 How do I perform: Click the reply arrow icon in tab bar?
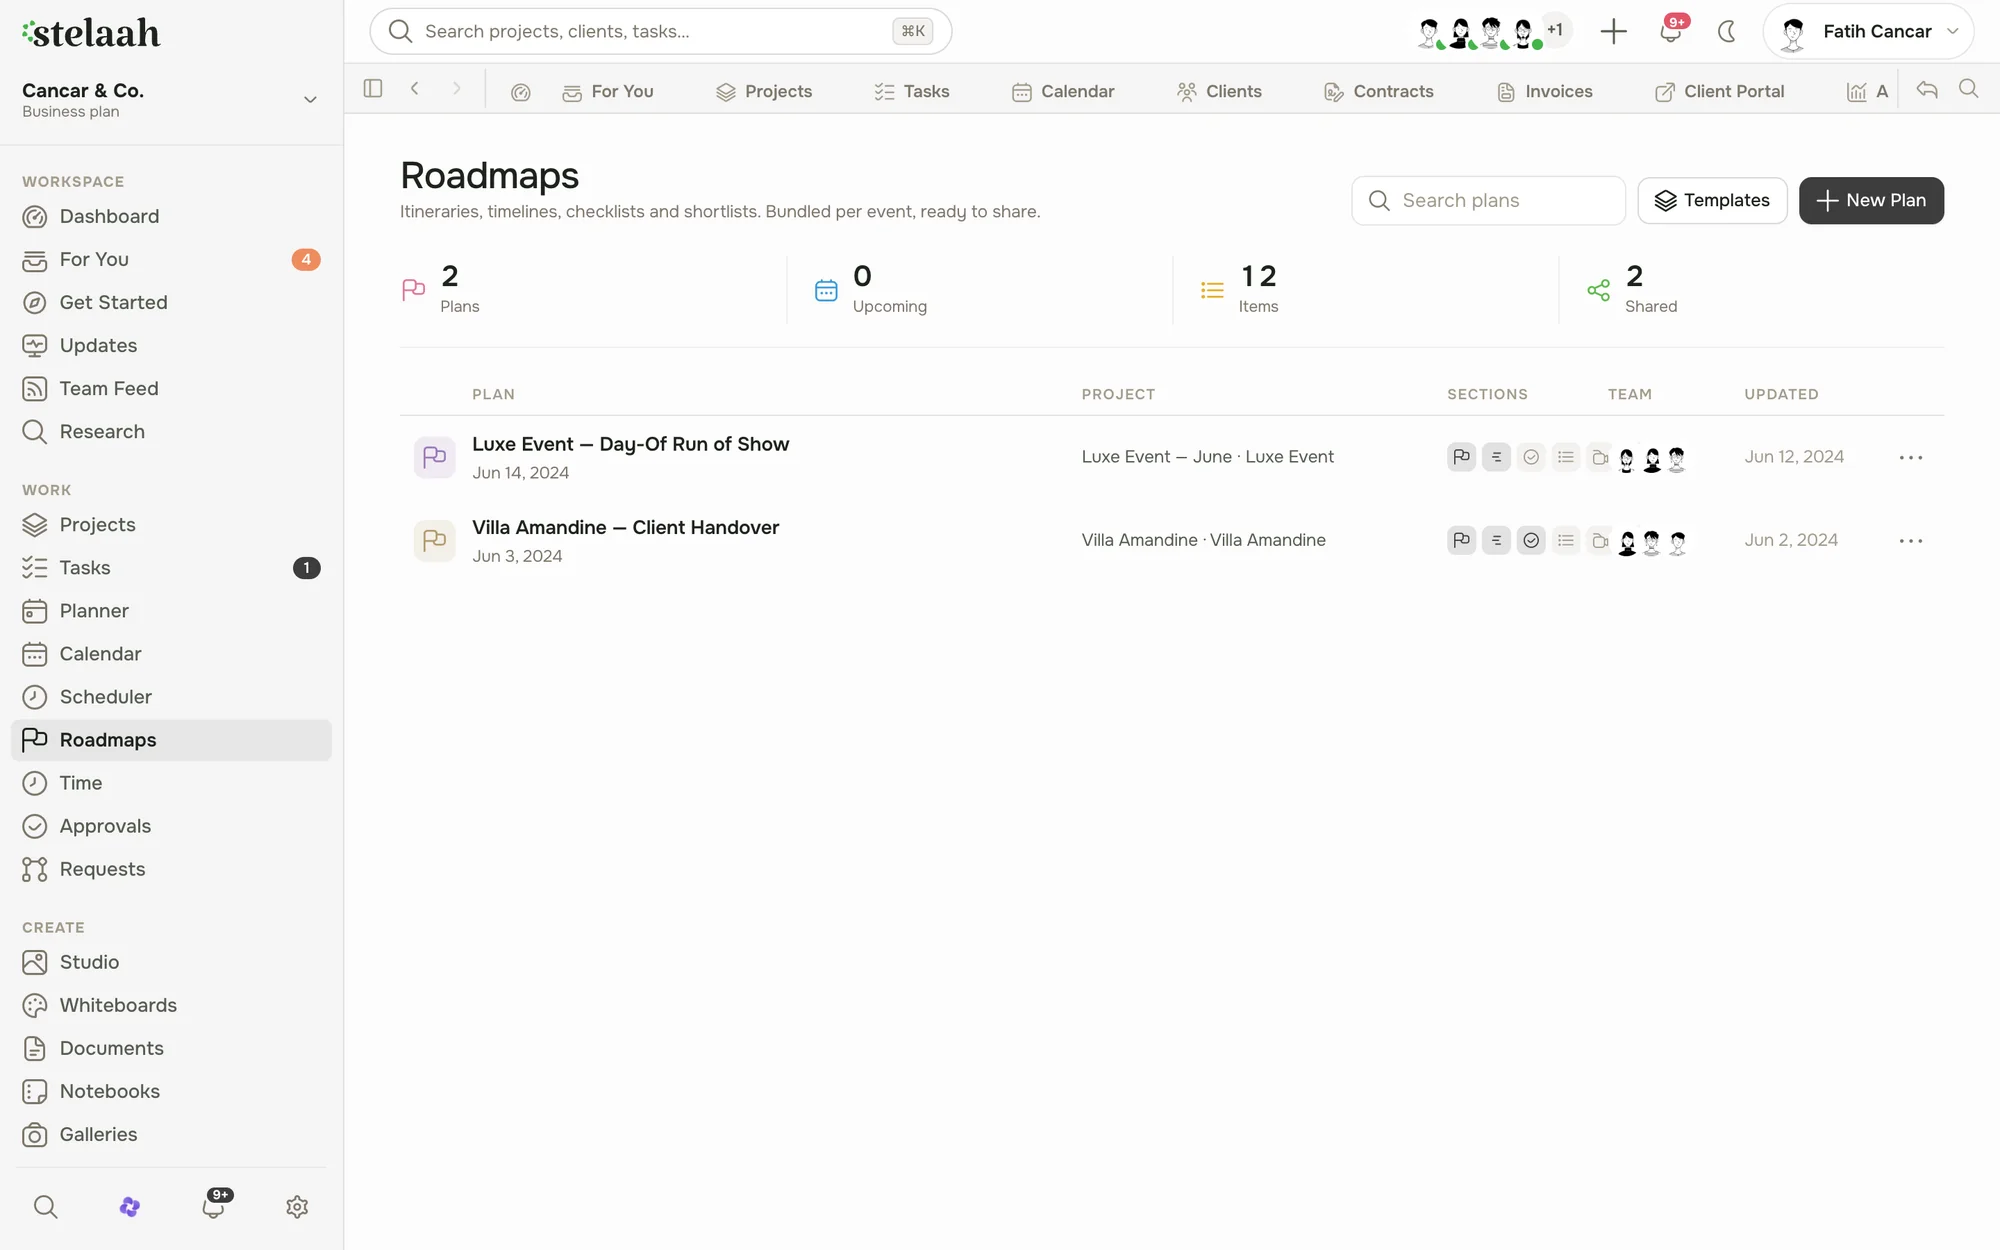[1927, 90]
